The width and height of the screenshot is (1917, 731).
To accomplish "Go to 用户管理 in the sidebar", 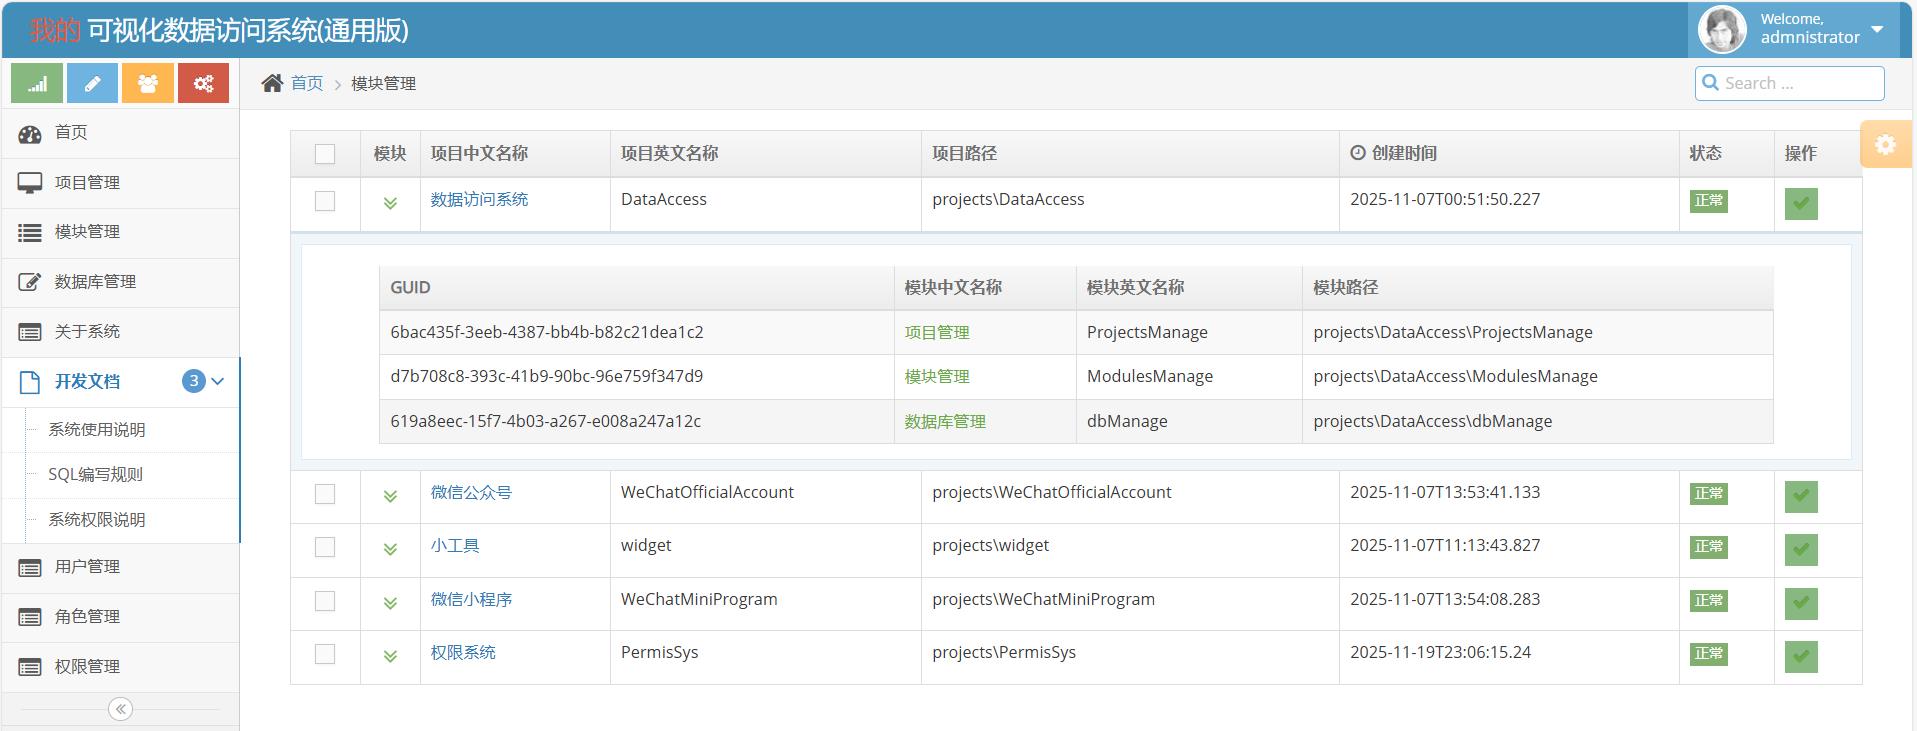I will click(87, 567).
